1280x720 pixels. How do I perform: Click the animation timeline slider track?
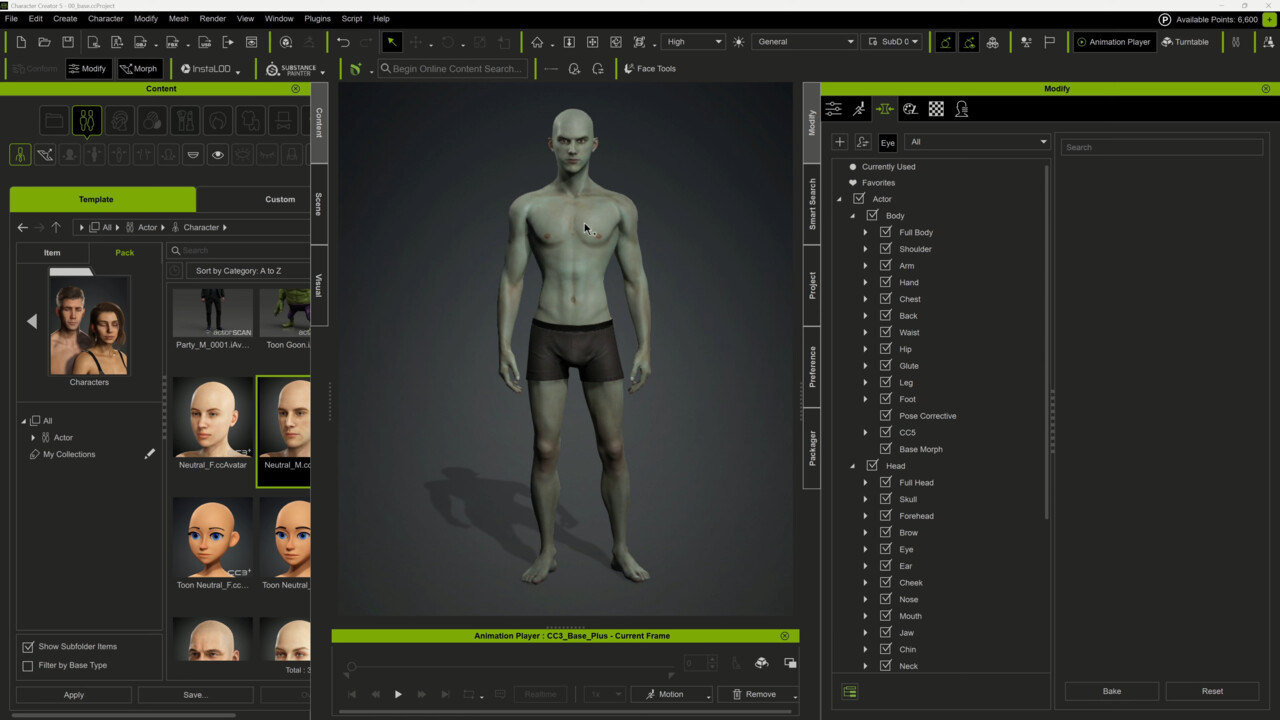512,667
